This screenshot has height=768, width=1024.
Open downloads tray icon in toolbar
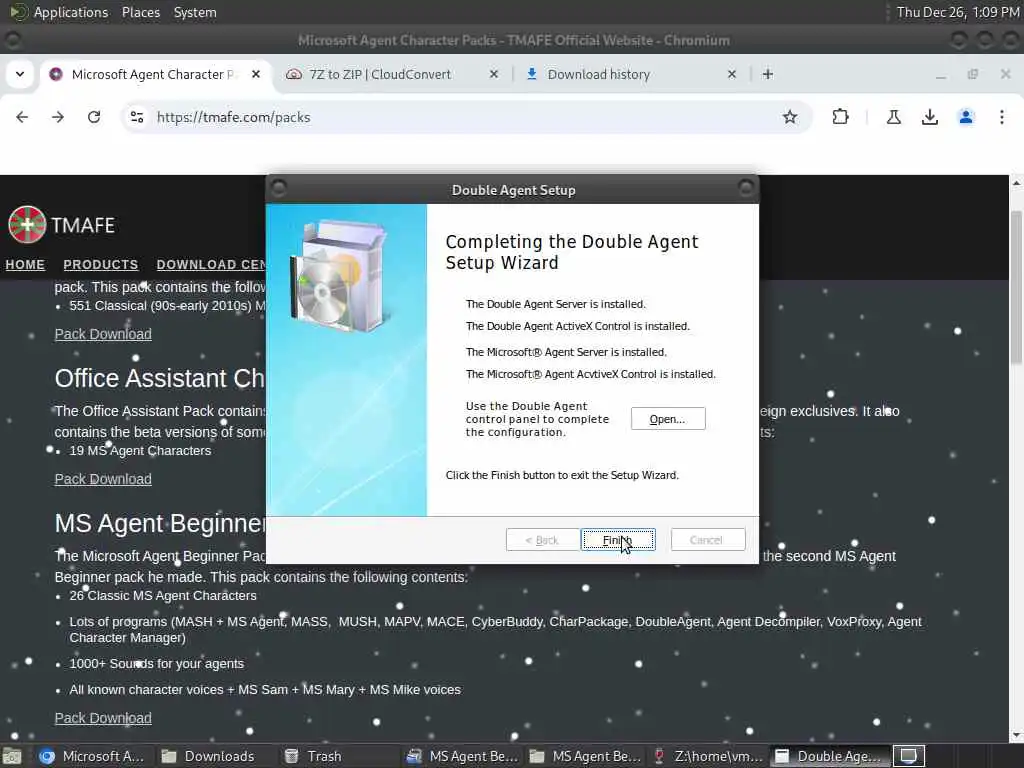click(929, 117)
